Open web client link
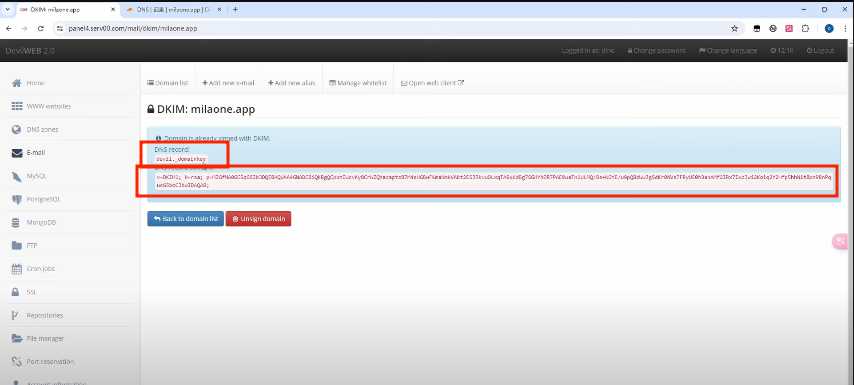The image size is (854, 385). [432, 83]
